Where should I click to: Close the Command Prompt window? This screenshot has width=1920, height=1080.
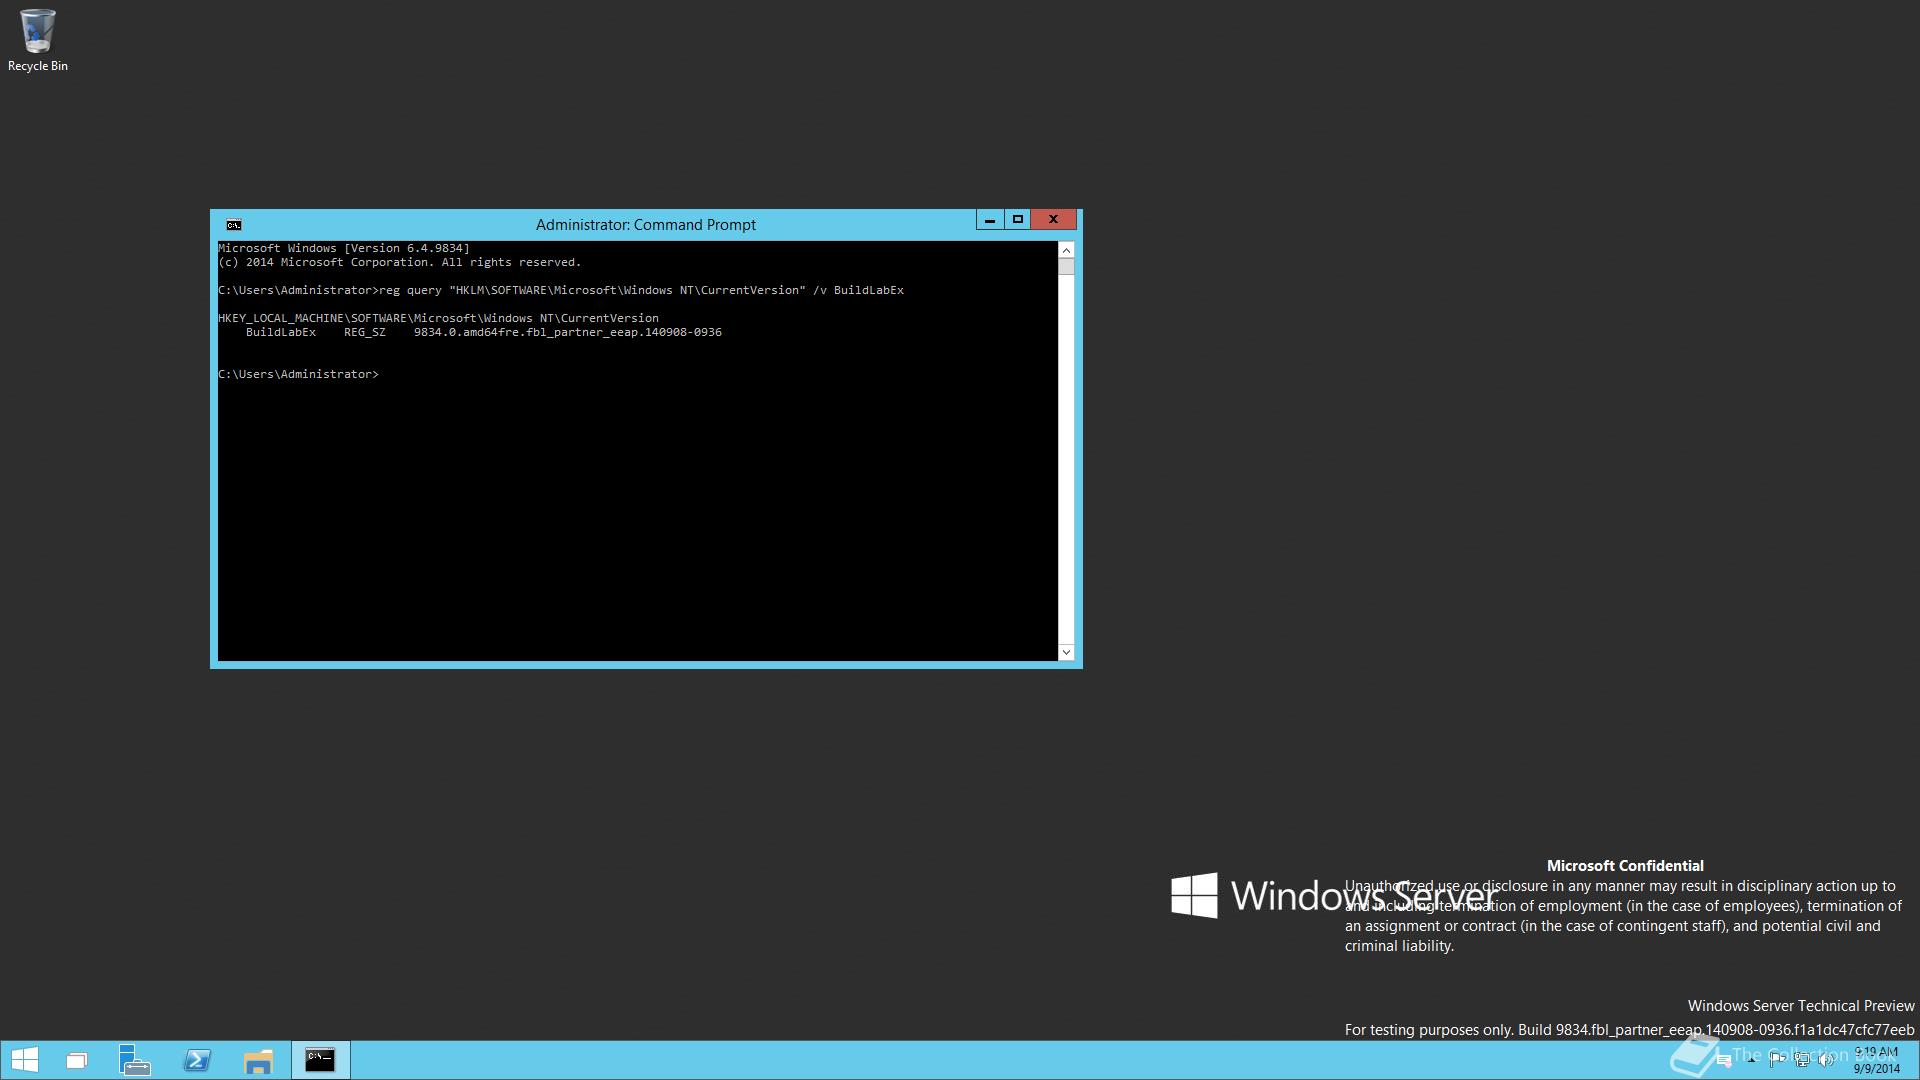[1053, 220]
